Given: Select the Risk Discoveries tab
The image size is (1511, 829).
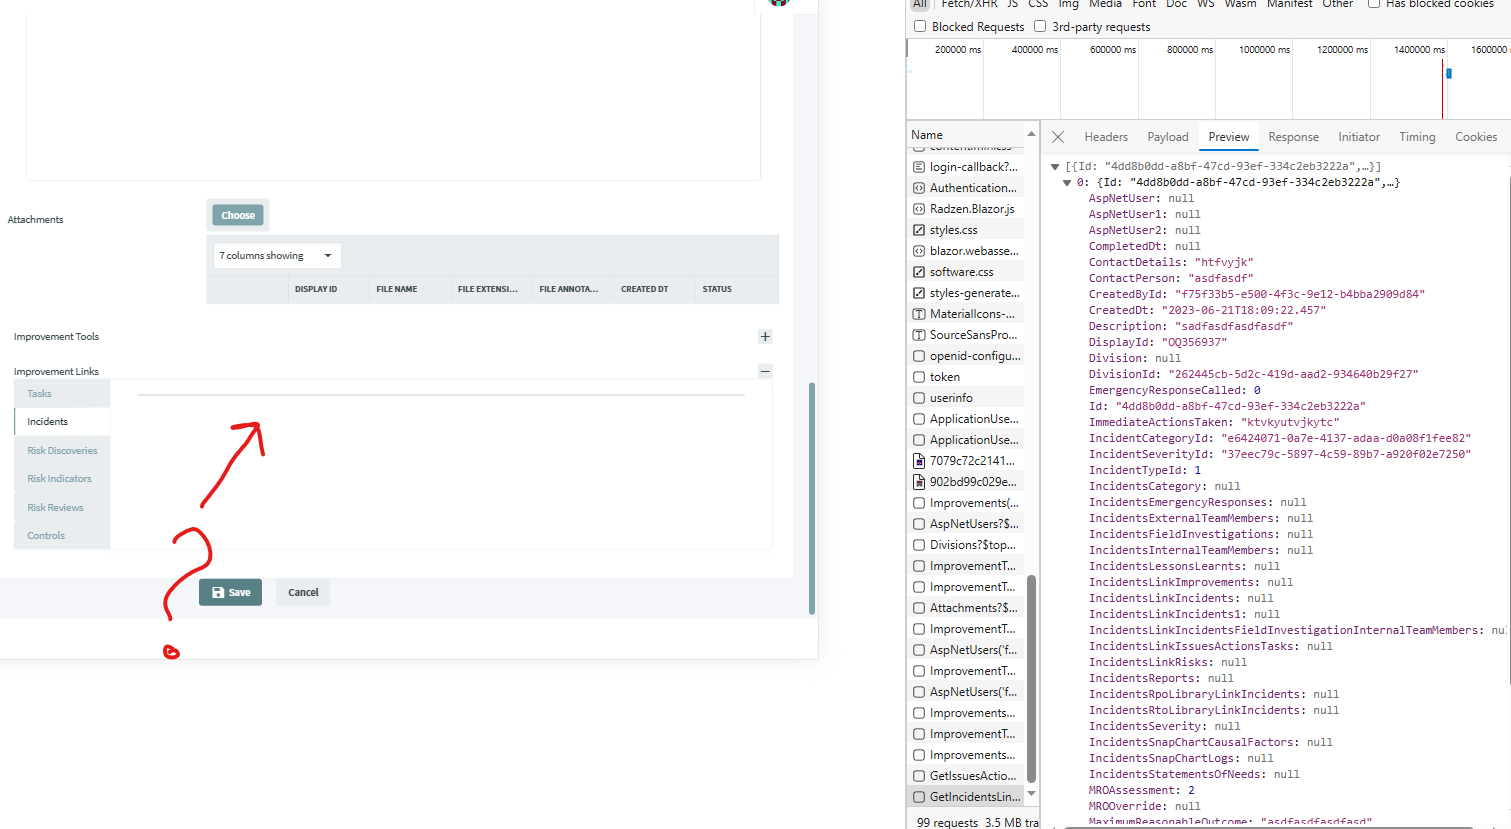Looking at the screenshot, I should click(62, 451).
